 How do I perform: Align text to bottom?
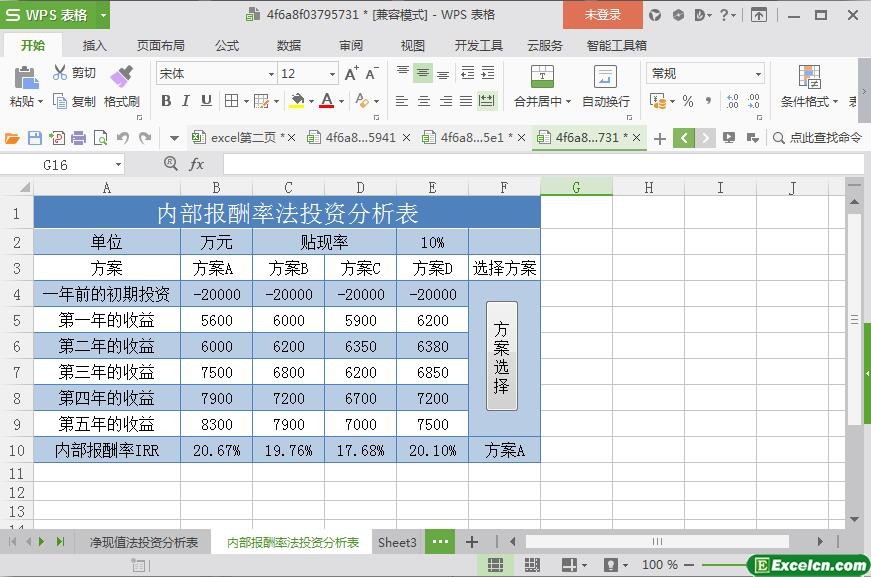[443, 73]
